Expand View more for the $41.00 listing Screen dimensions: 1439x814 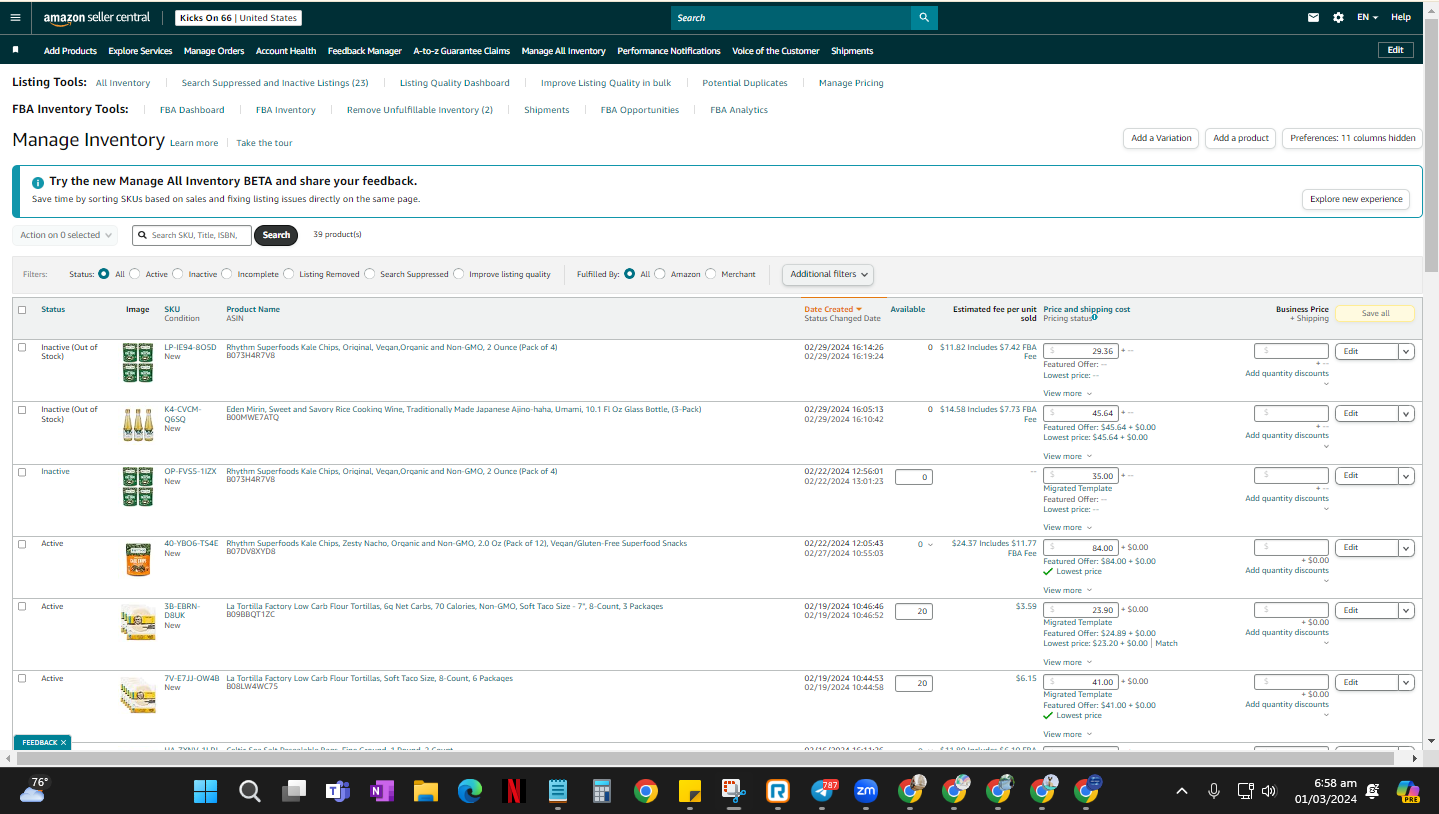click(1067, 735)
